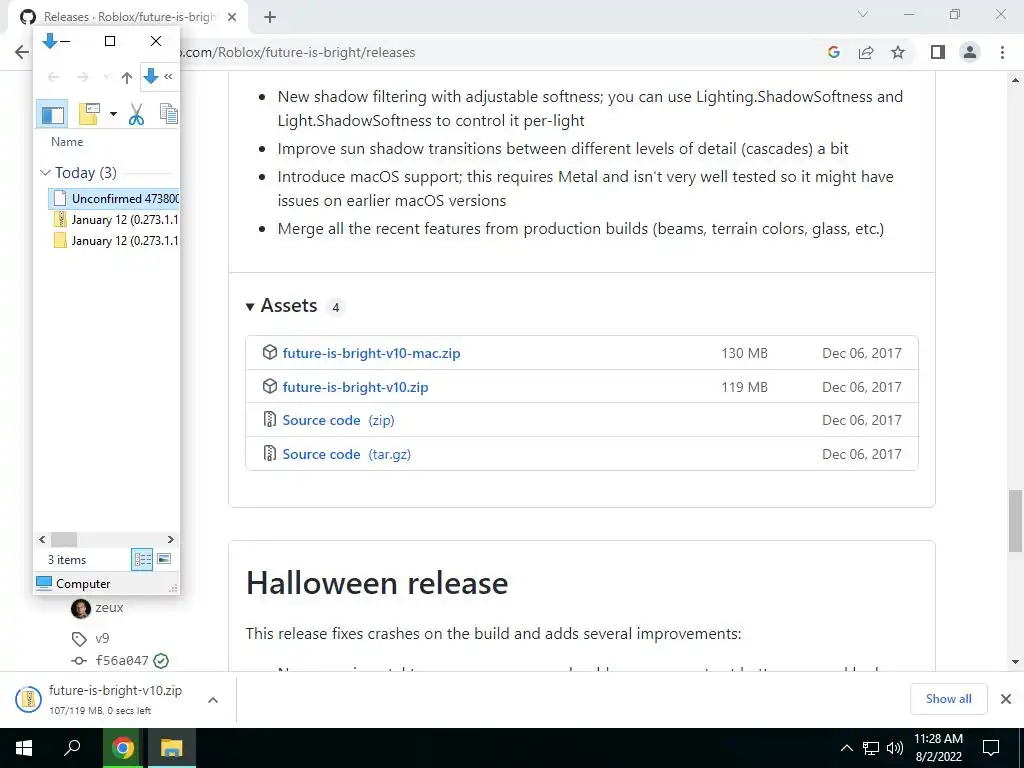Open the Halloween release heading
Image resolution: width=1024 pixels, height=768 pixels.
[377, 583]
